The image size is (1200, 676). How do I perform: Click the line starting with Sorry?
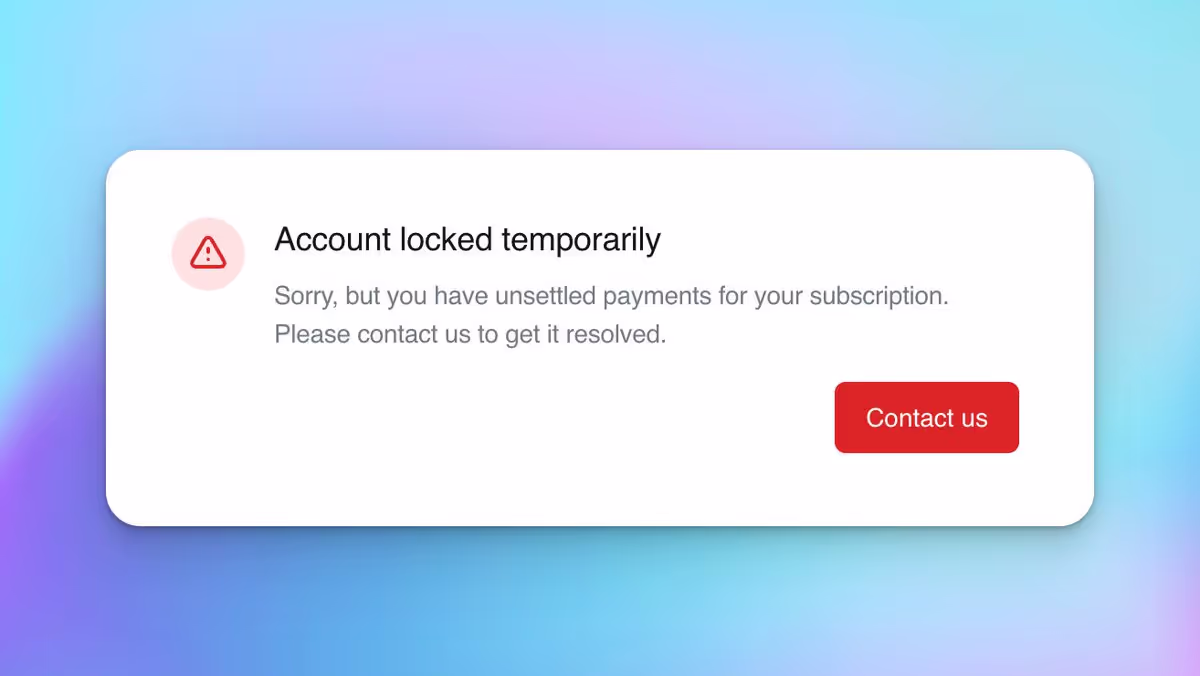[611, 296]
